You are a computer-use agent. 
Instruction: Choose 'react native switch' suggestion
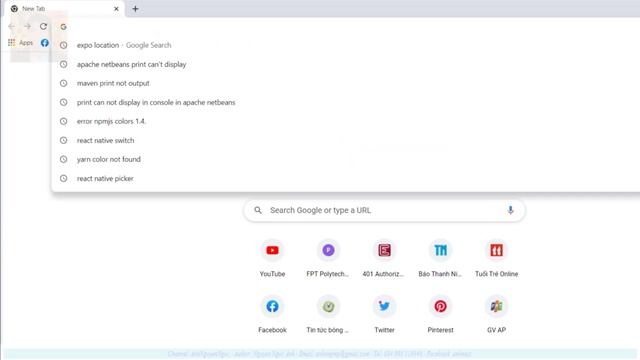[345, 140]
